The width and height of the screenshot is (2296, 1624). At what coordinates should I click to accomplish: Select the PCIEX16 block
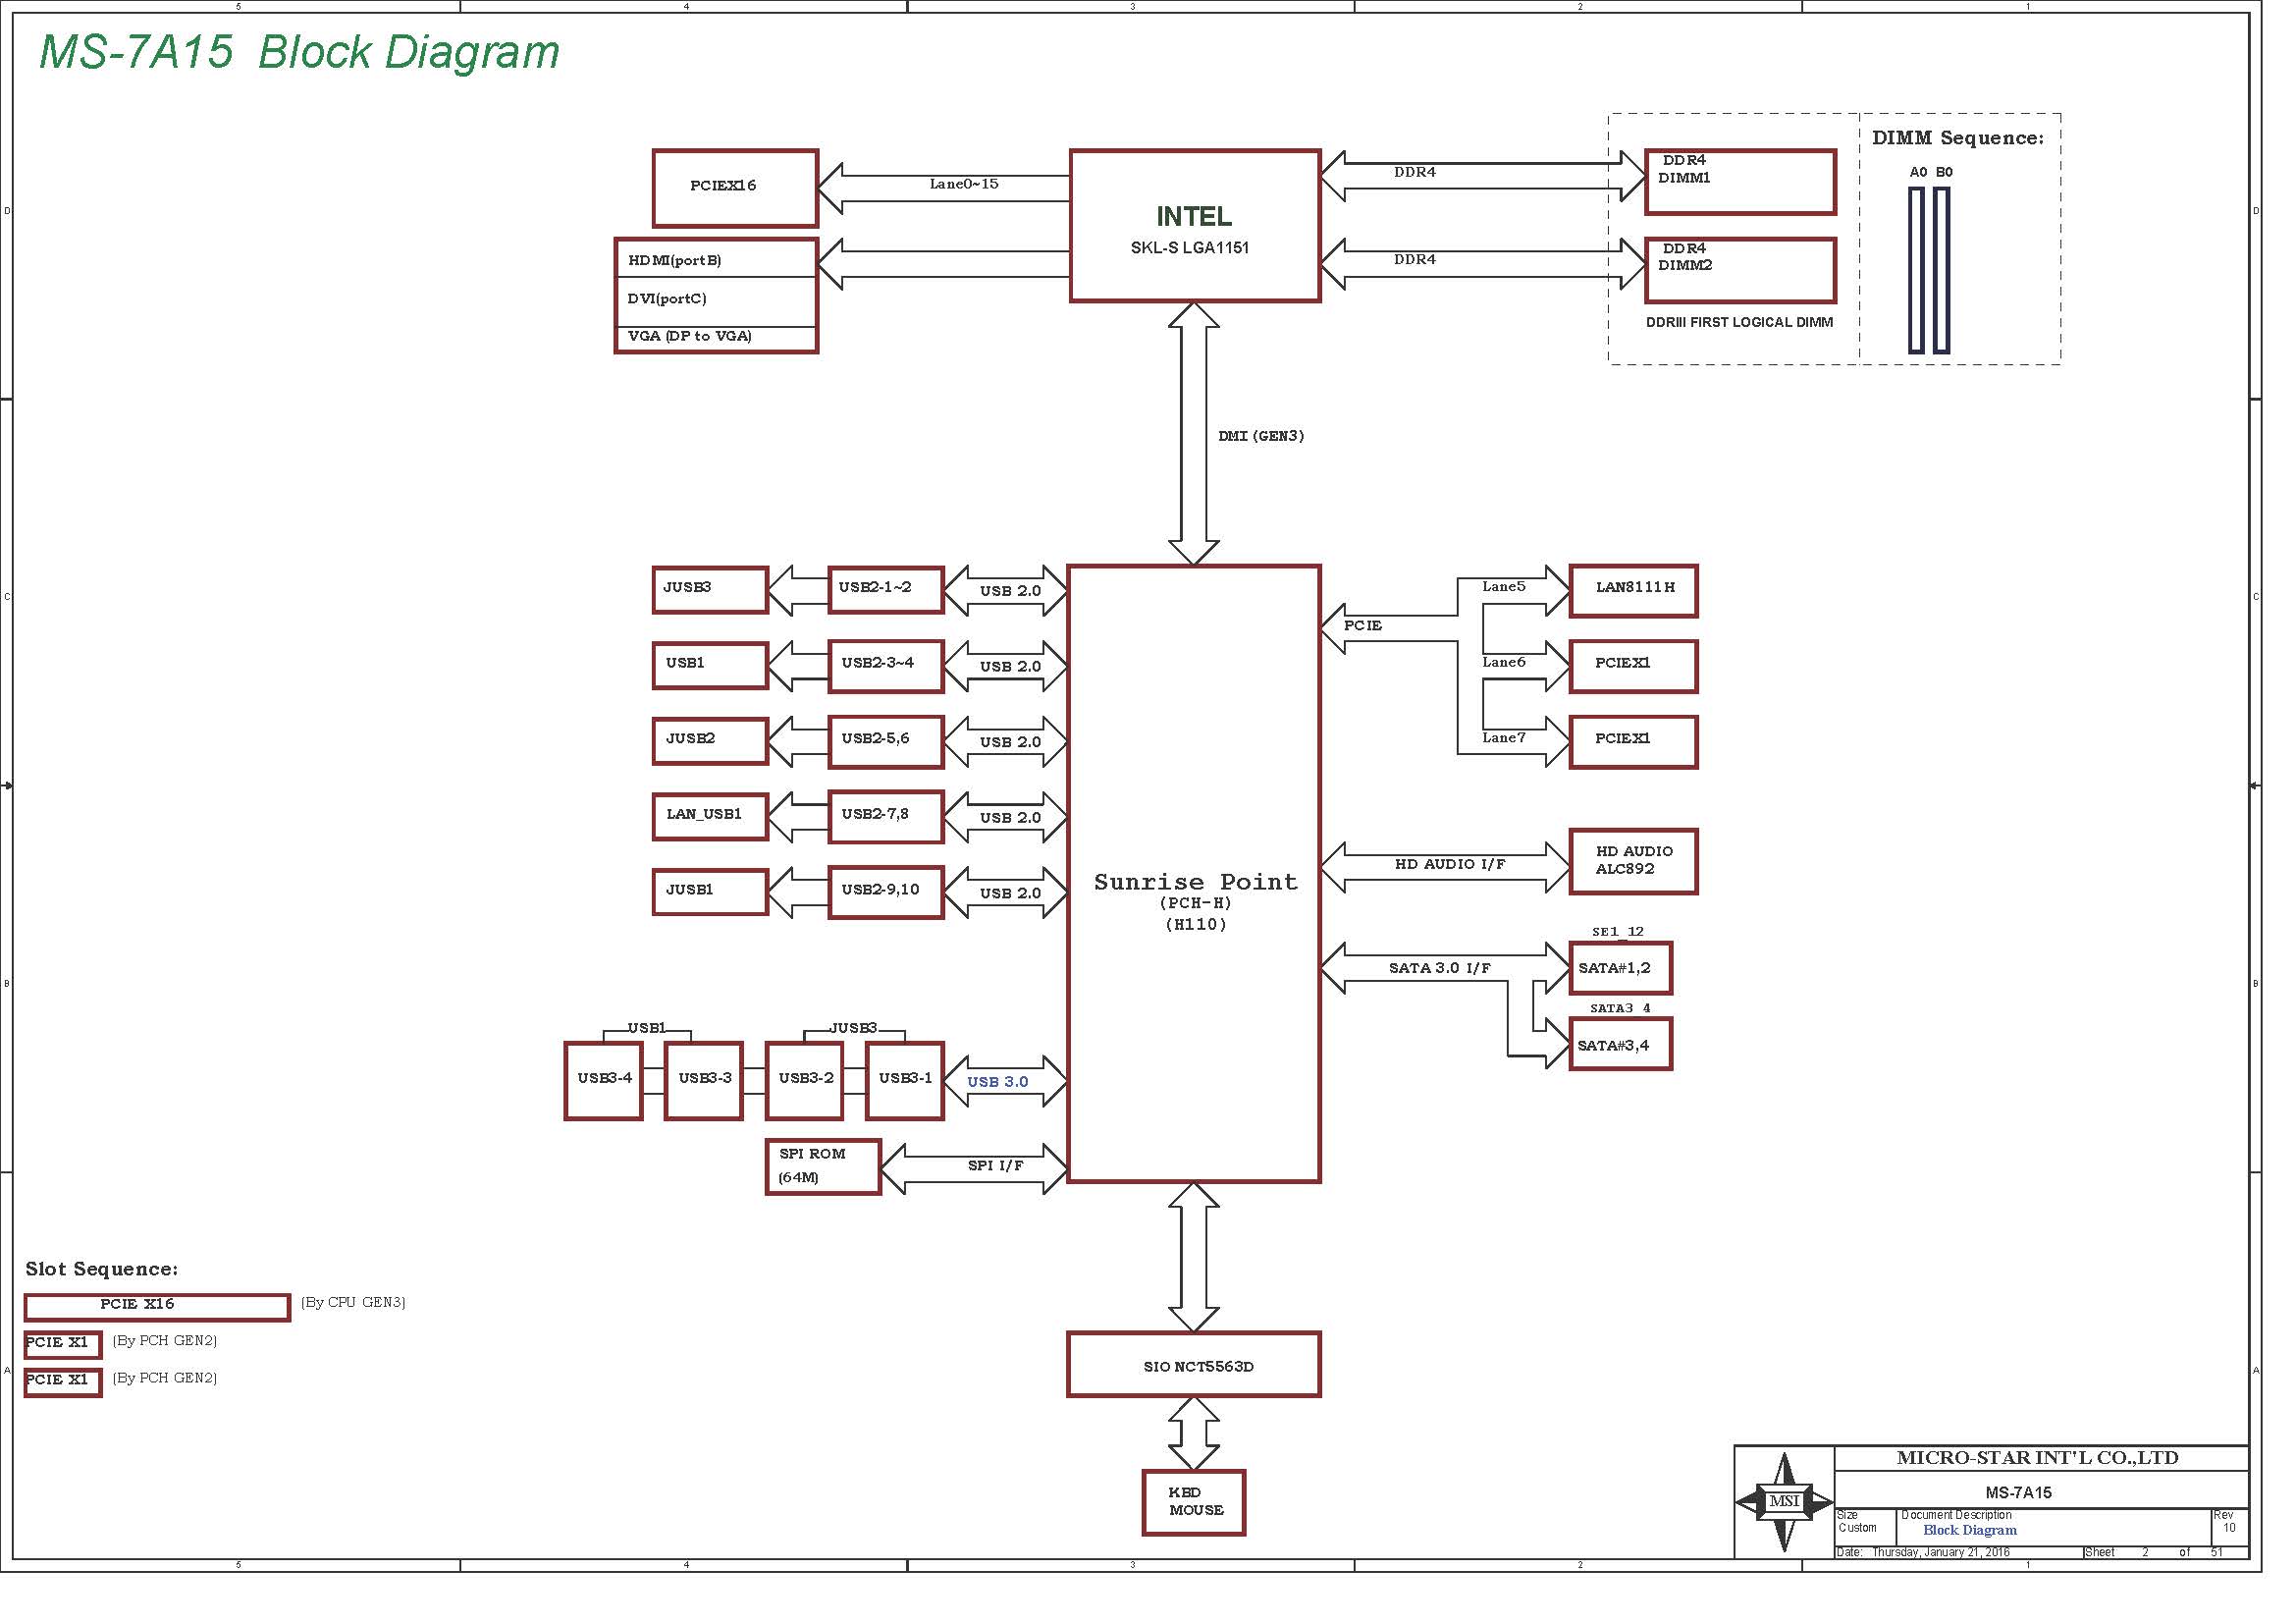coord(735,188)
